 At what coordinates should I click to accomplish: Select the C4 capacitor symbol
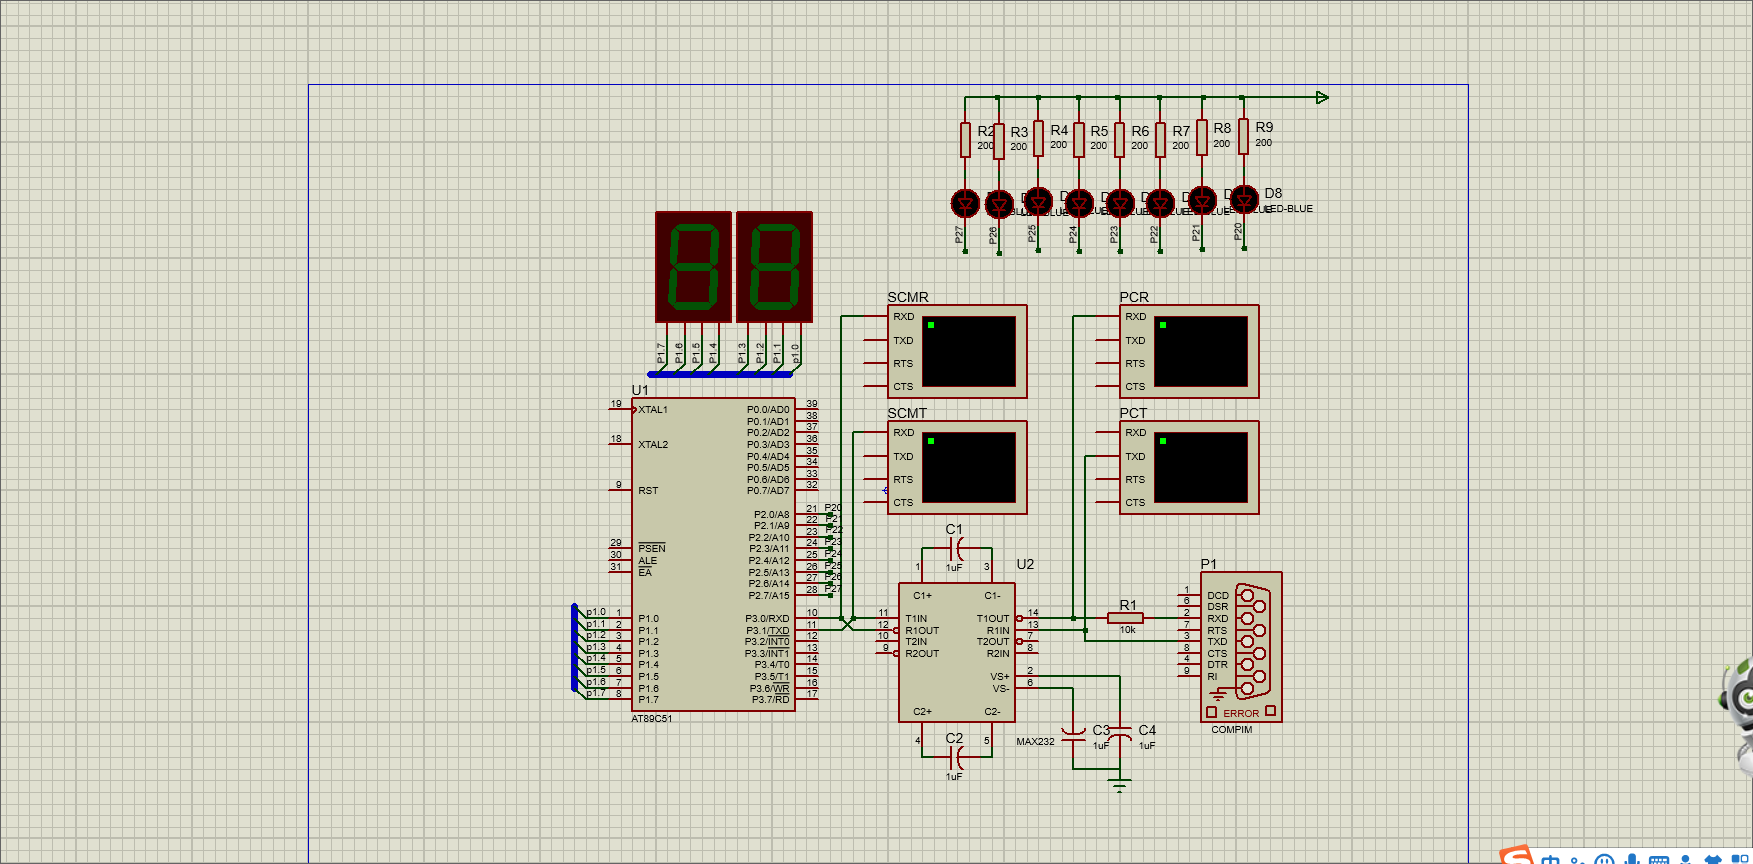pyautogui.click(x=1120, y=733)
